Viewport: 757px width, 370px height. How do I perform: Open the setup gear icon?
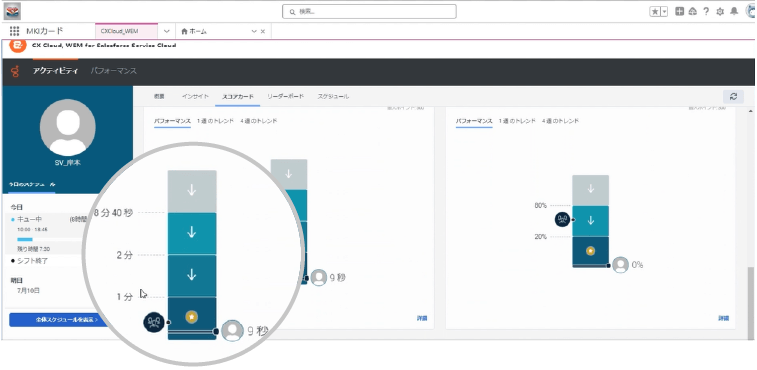point(720,12)
